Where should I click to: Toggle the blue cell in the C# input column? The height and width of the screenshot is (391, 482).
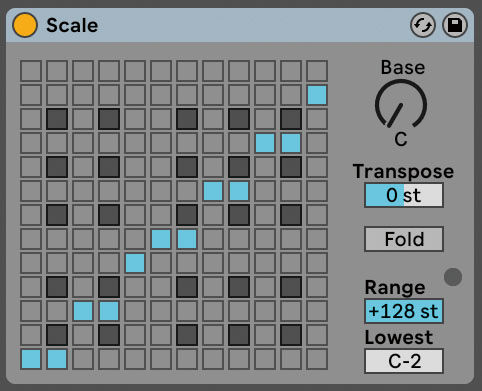click(57, 359)
